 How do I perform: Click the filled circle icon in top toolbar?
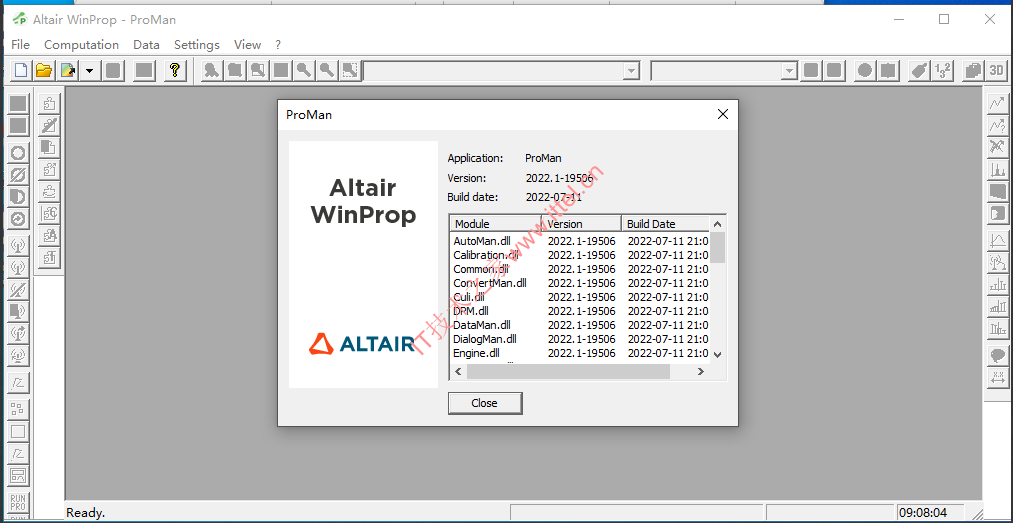[864, 70]
